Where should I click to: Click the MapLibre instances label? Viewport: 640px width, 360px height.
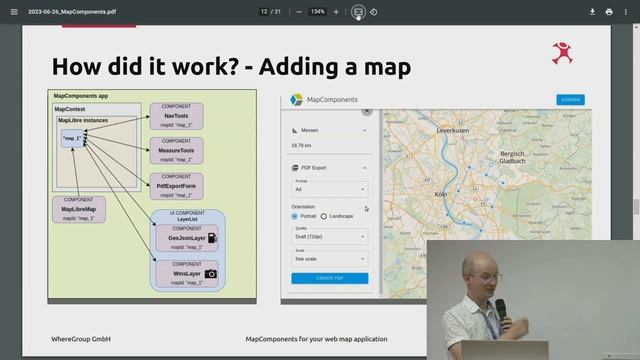tap(83, 120)
